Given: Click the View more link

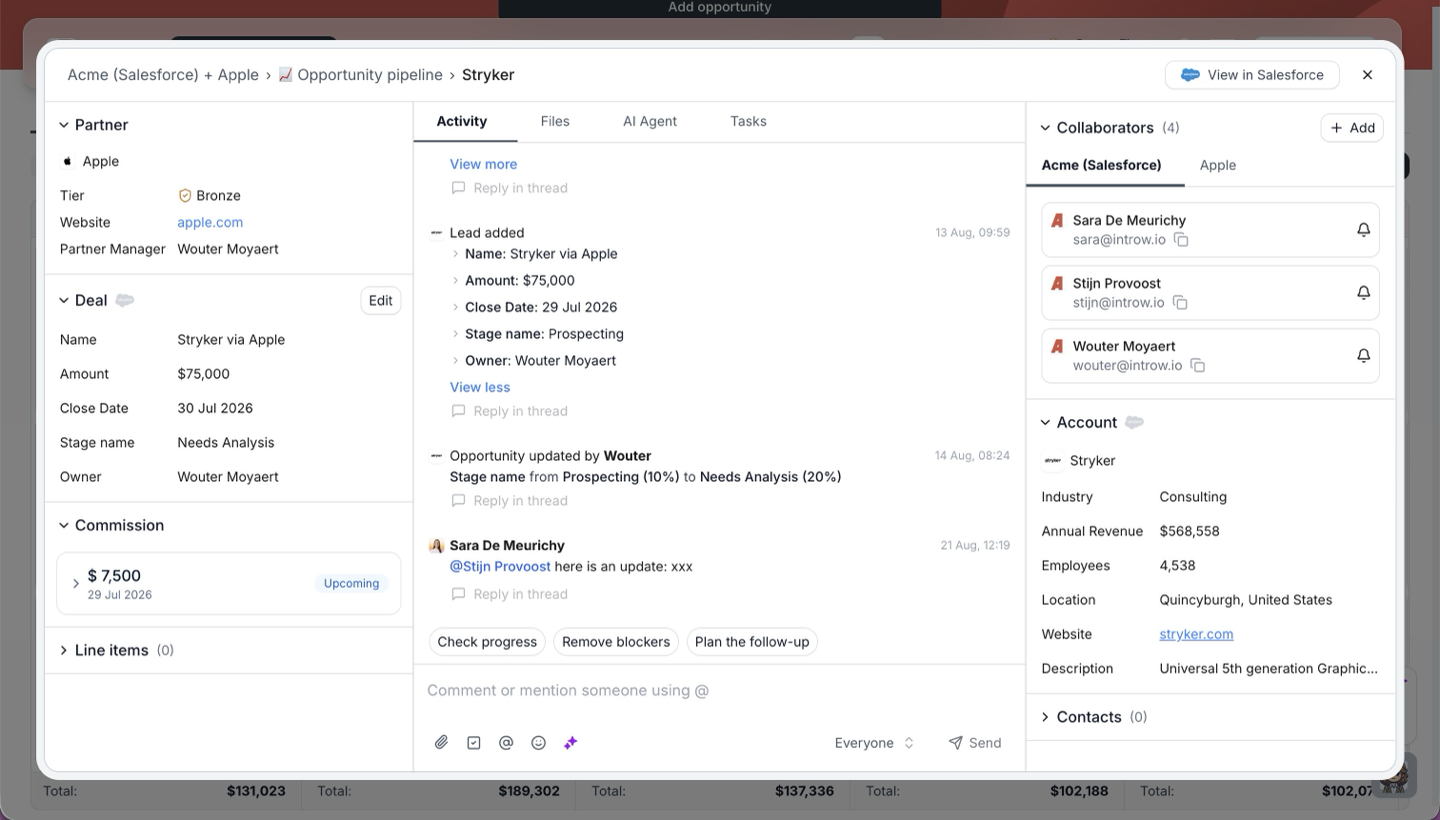Looking at the screenshot, I should [484, 164].
